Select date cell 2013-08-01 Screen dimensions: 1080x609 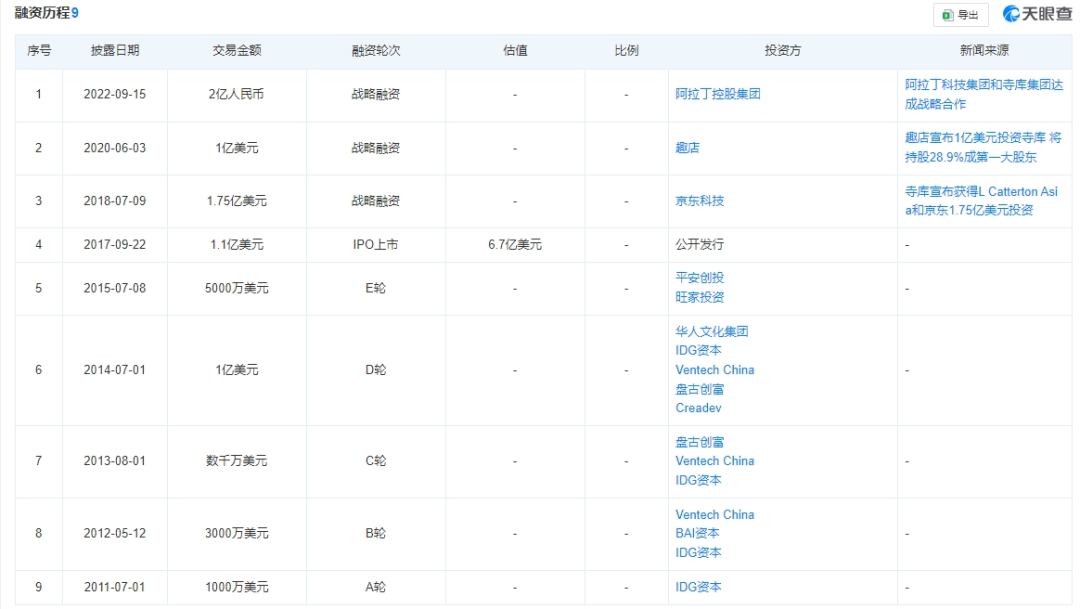(x=115, y=461)
